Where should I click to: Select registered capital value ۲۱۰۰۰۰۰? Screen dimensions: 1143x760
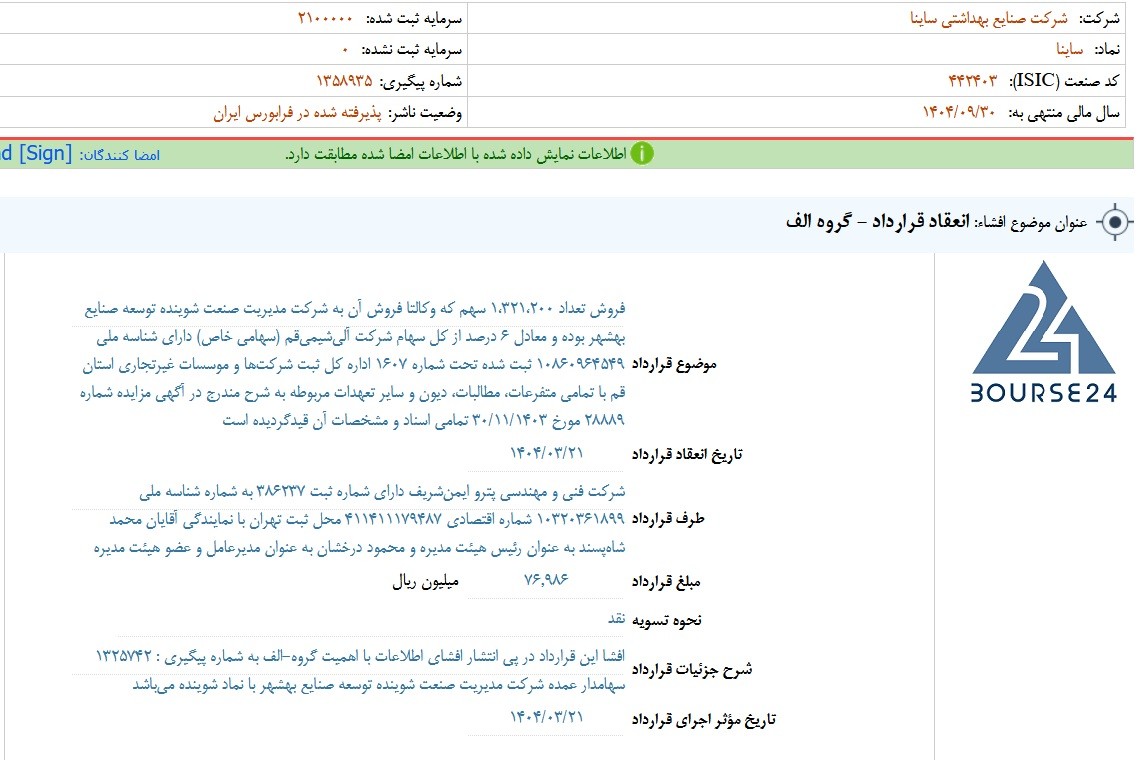coord(325,18)
